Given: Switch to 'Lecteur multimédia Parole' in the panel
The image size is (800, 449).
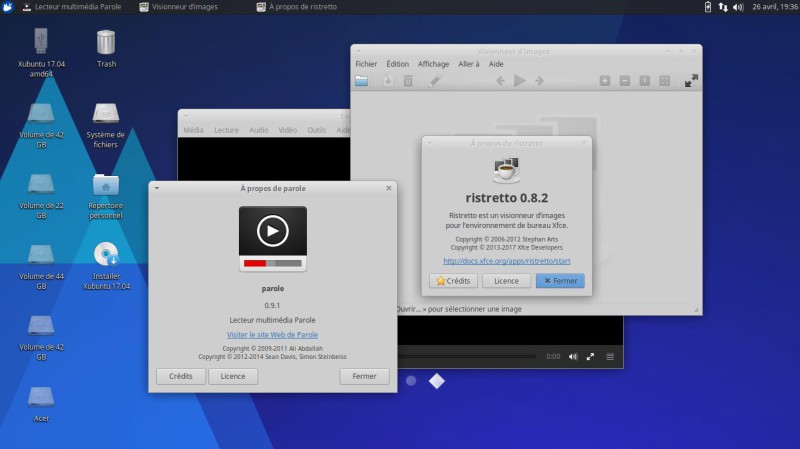Looking at the screenshot, I should click(72, 7).
